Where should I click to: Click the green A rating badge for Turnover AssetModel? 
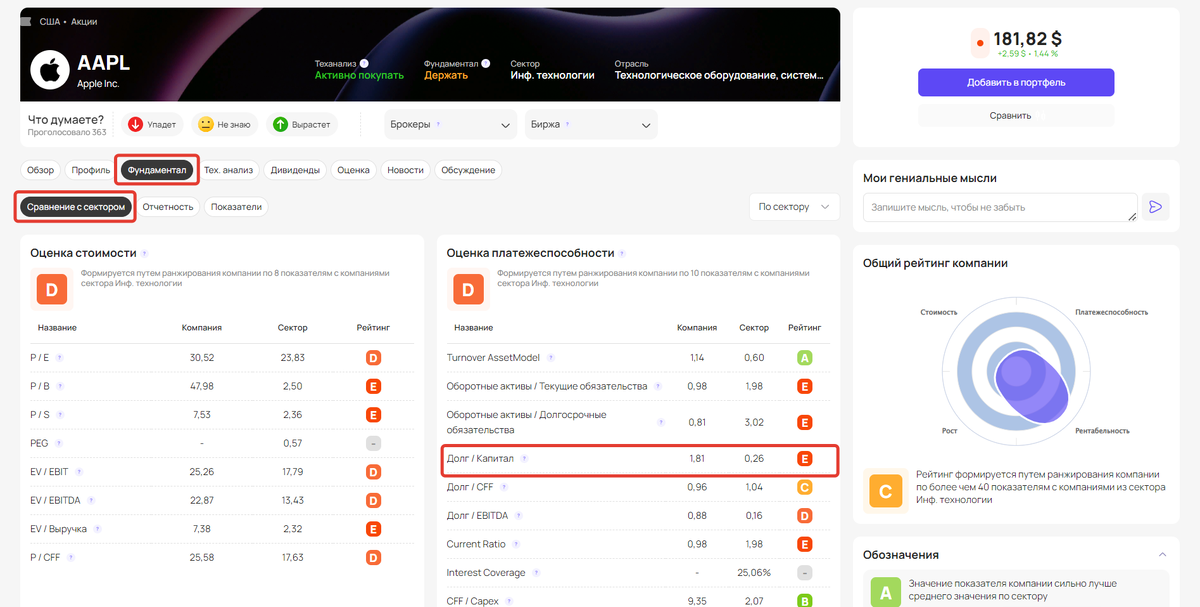pos(804,358)
